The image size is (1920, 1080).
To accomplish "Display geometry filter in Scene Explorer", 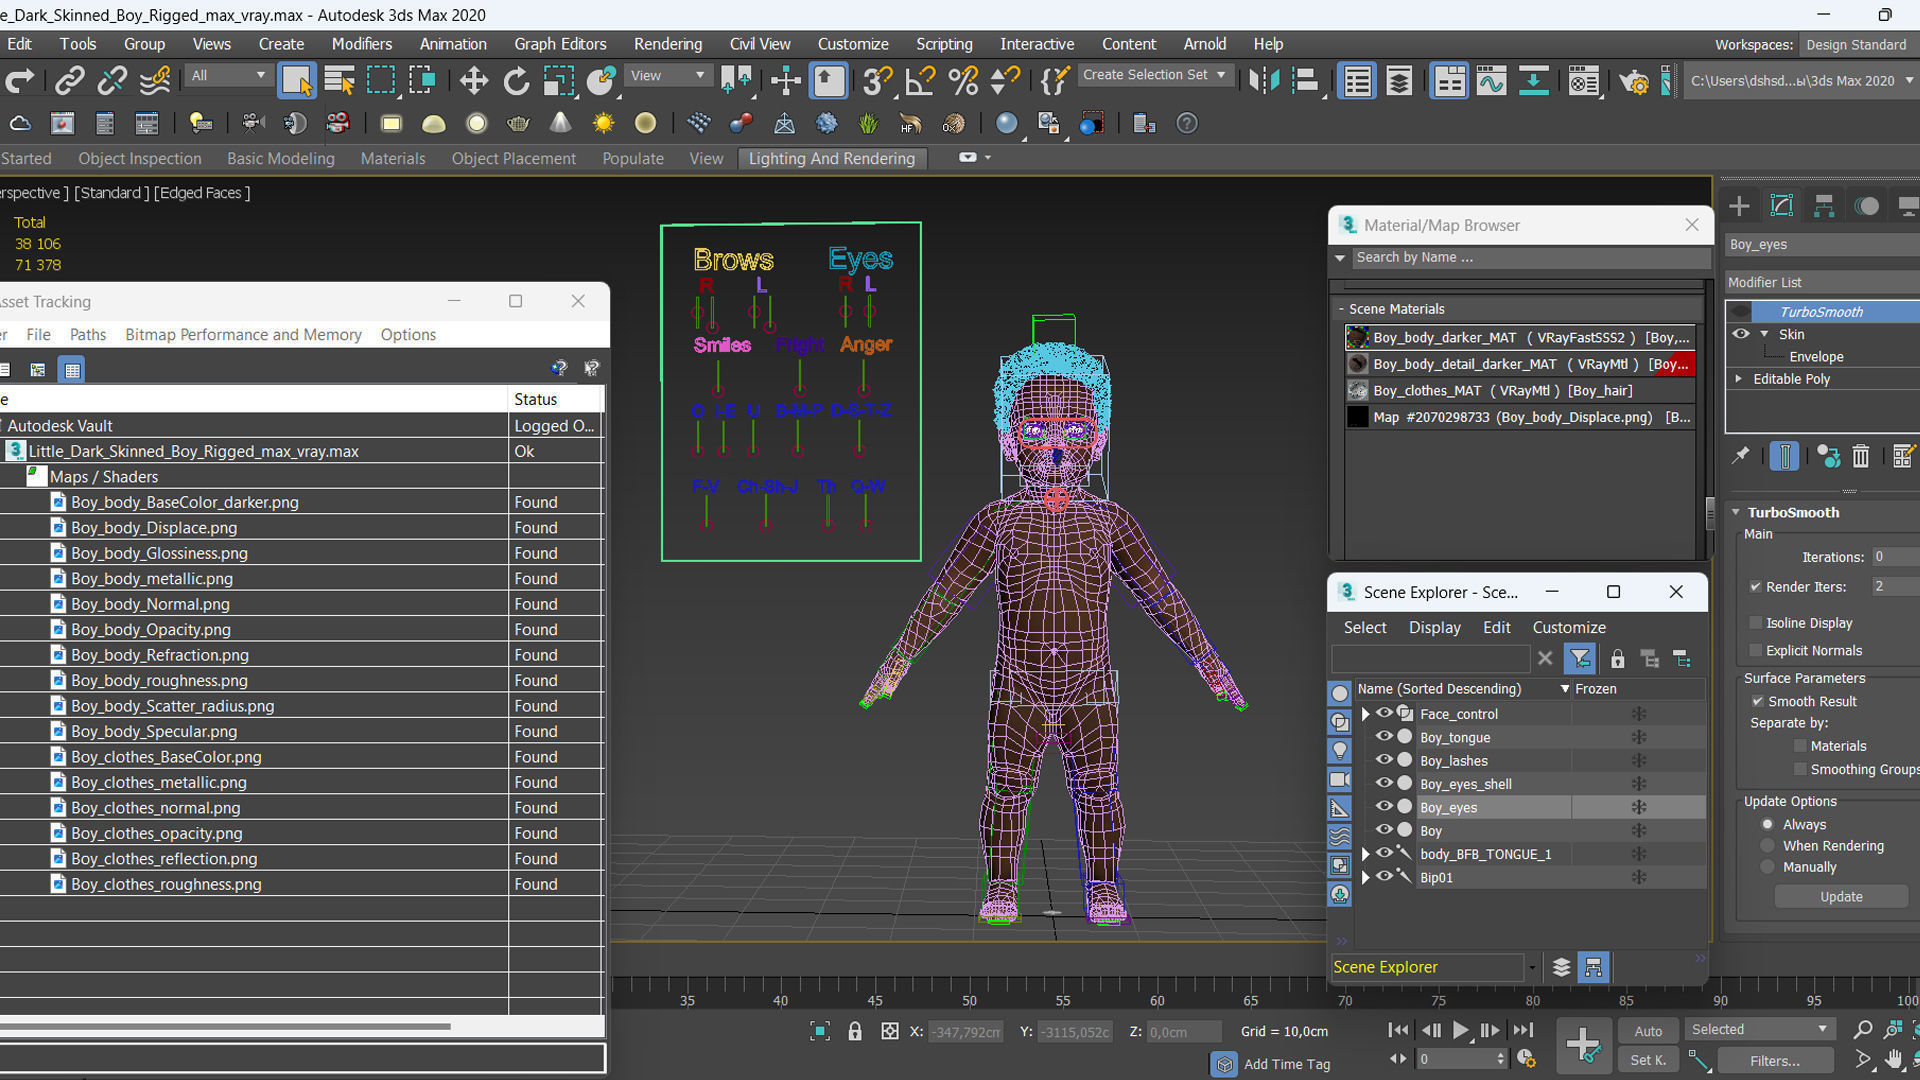I will (x=1340, y=693).
